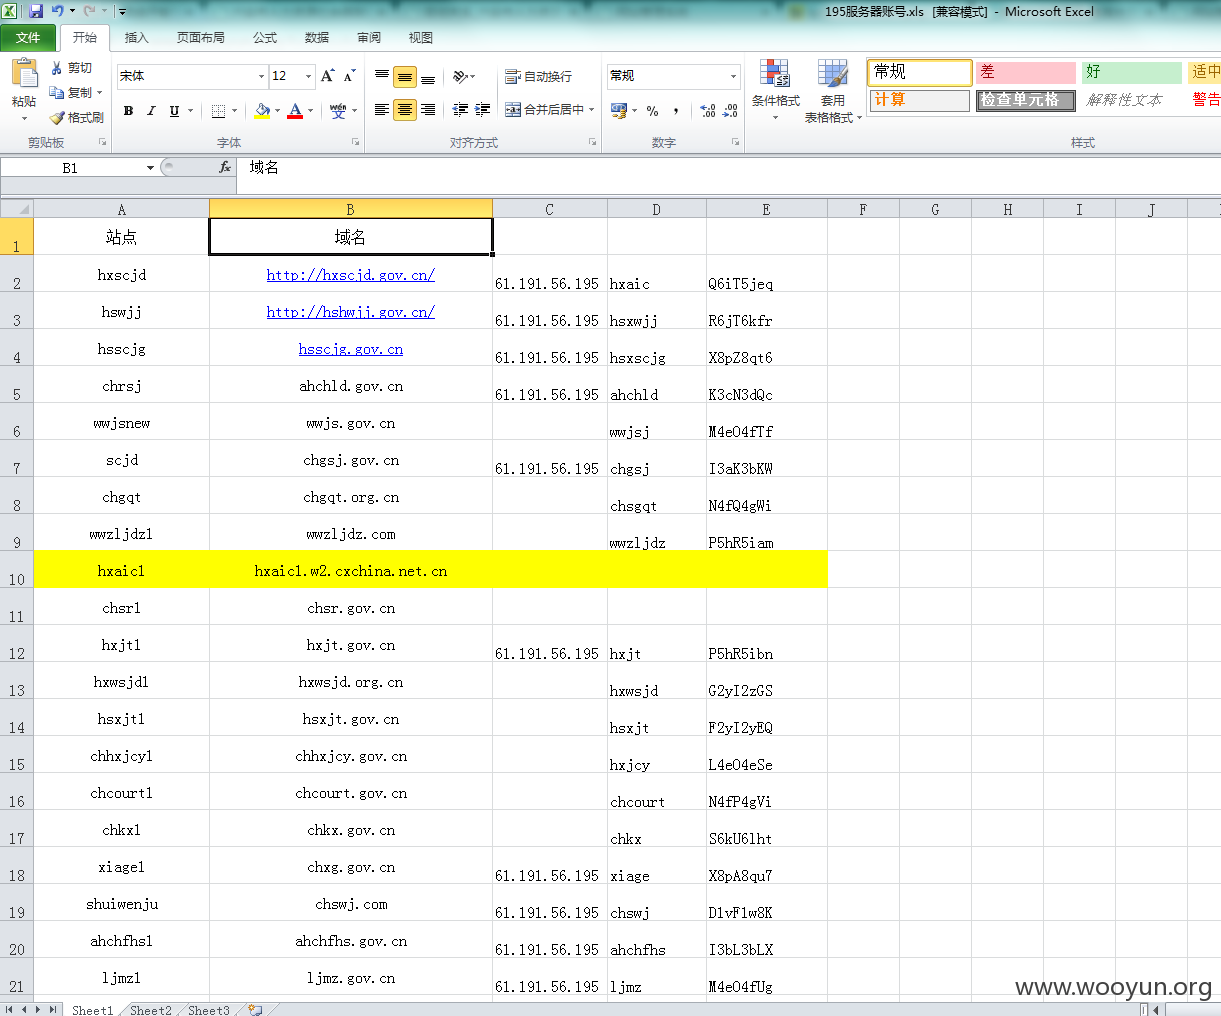The image size is (1221, 1016).
Task: Click the text orientation icon
Action: click(461, 76)
